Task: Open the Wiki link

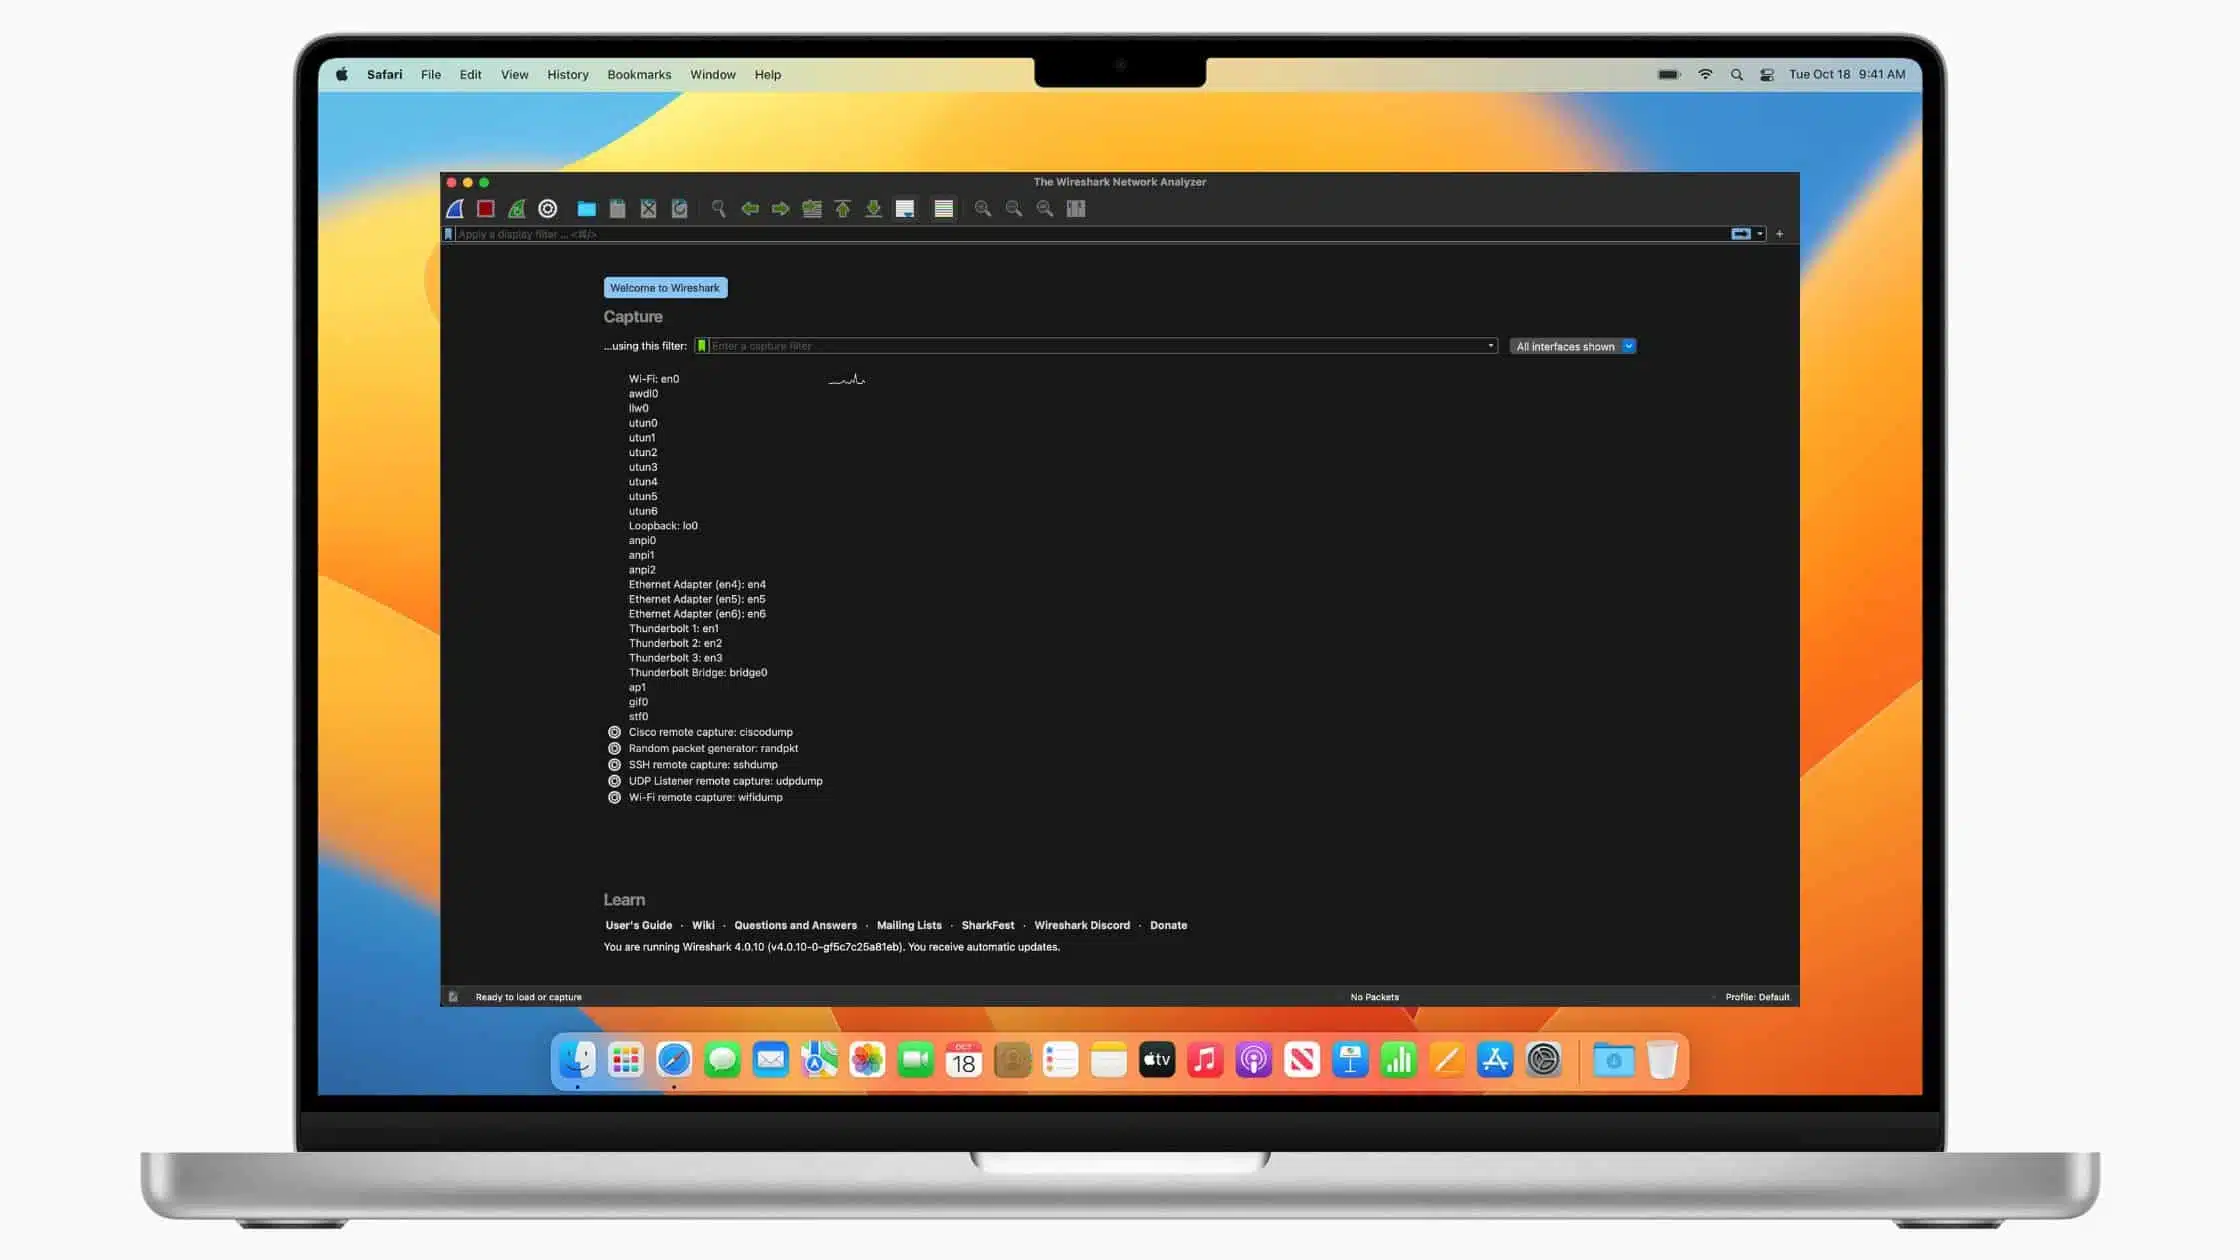Action: click(703, 926)
